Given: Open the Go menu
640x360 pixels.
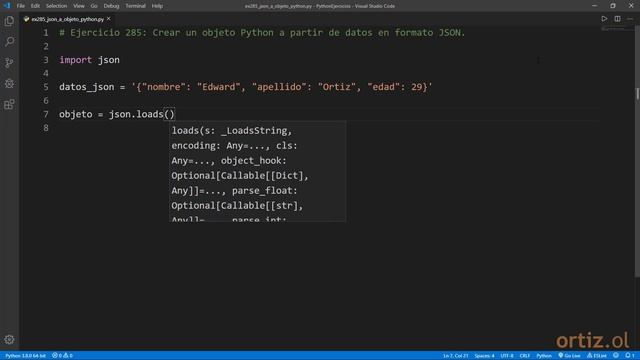Looking at the screenshot, I should (94, 6).
